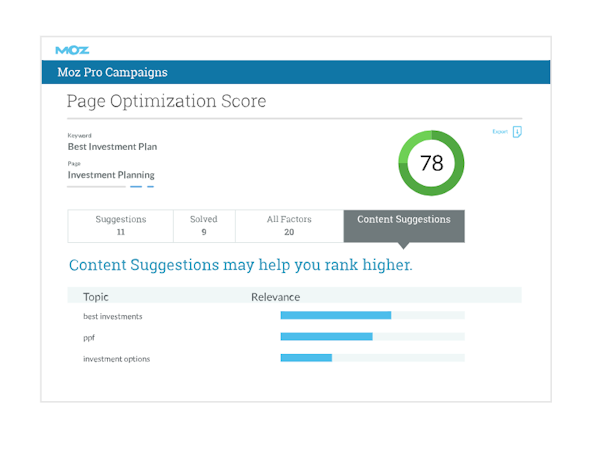Select the Suggestions 11 tab
Viewport: 600px width, 460px height.
click(x=121, y=226)
